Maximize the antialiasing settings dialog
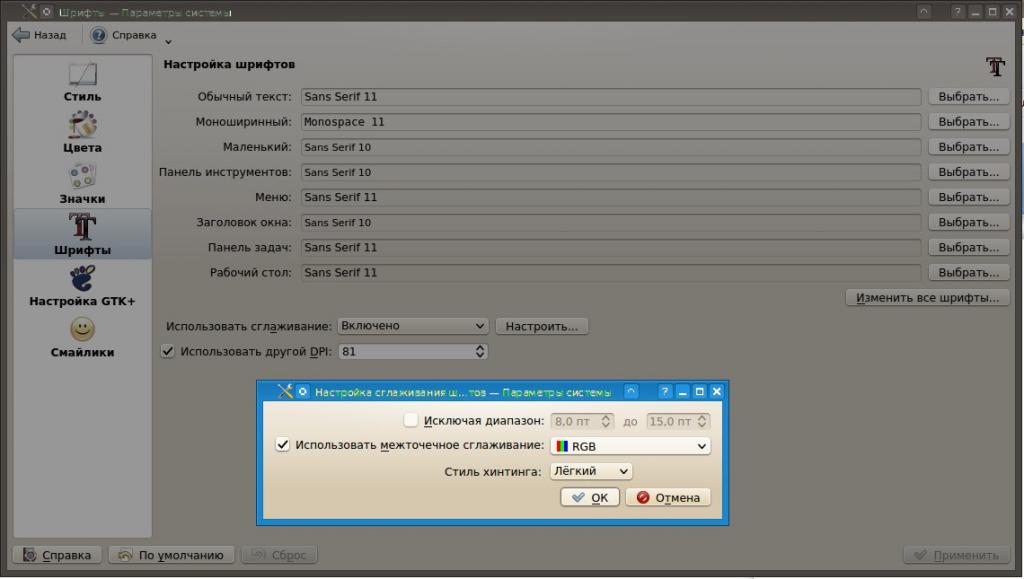1024x579 pixels. [699, 391]
